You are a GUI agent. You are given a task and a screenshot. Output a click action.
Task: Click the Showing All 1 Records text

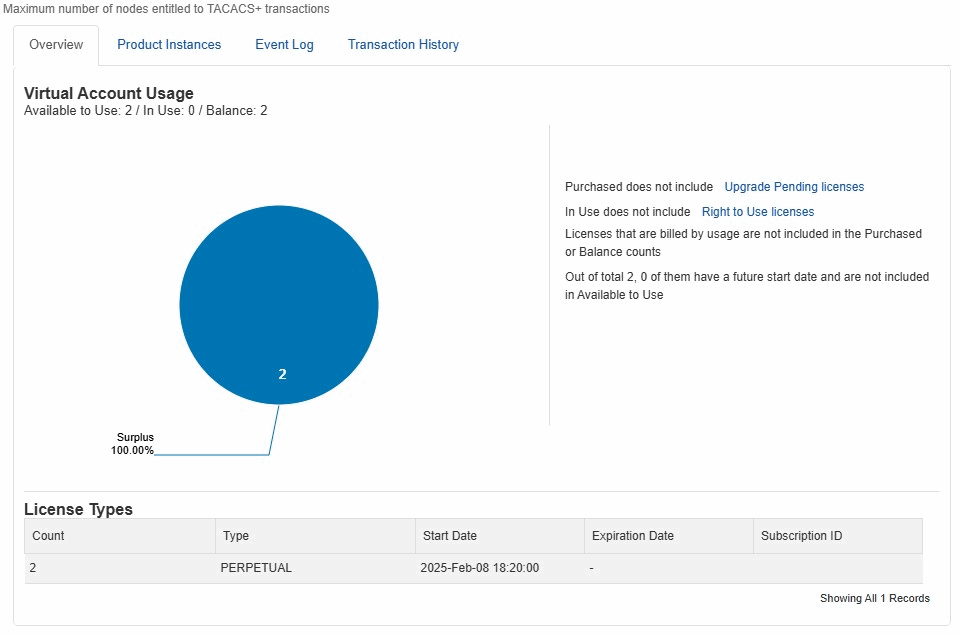click(x=875, y=598)
